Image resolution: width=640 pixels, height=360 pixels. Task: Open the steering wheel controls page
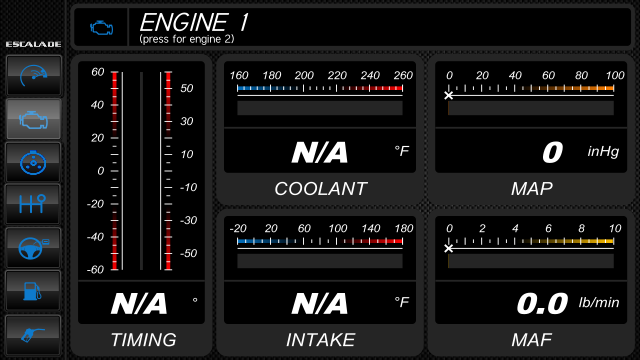tap(33, 247)
